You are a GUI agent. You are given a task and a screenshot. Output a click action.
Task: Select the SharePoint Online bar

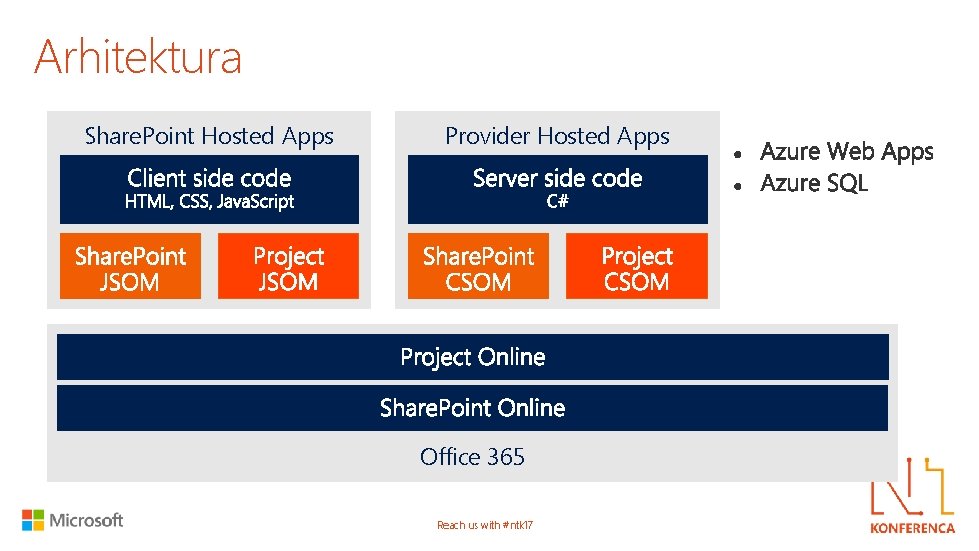click(x=473, y=408)
